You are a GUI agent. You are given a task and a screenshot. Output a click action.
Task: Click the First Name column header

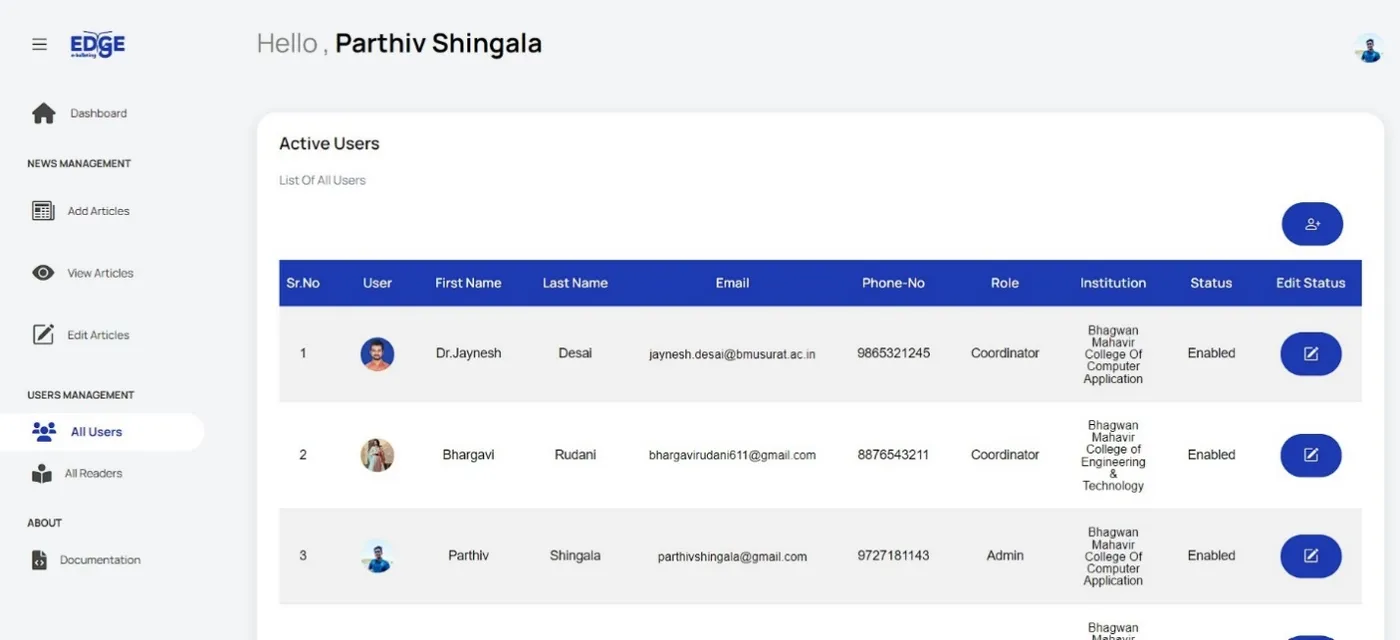tap(468, 283)
